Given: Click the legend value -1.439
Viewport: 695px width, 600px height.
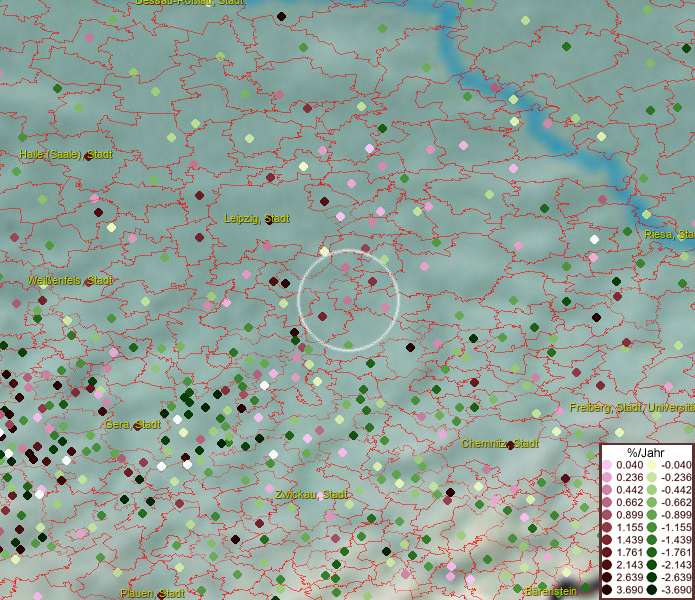Looking at the screenshot, I should pos(676,540).
